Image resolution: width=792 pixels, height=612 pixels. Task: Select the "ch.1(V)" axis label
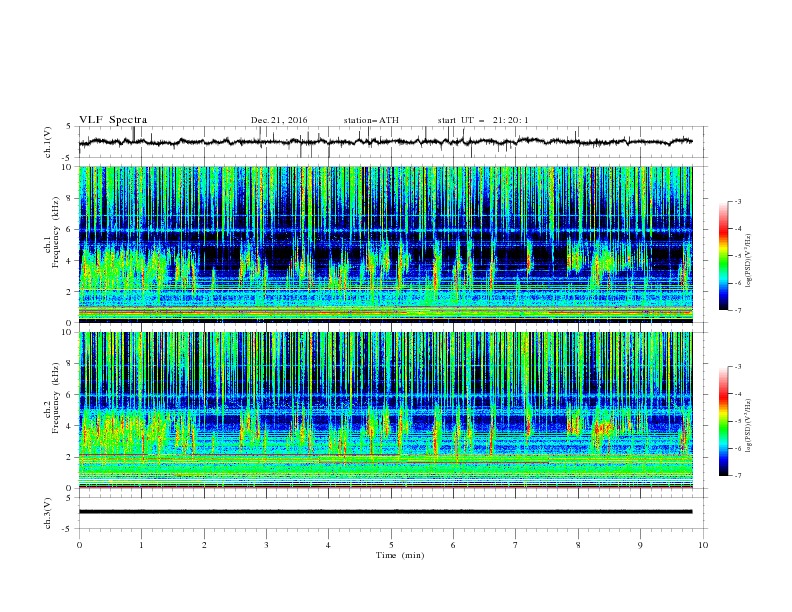(48, 143)
